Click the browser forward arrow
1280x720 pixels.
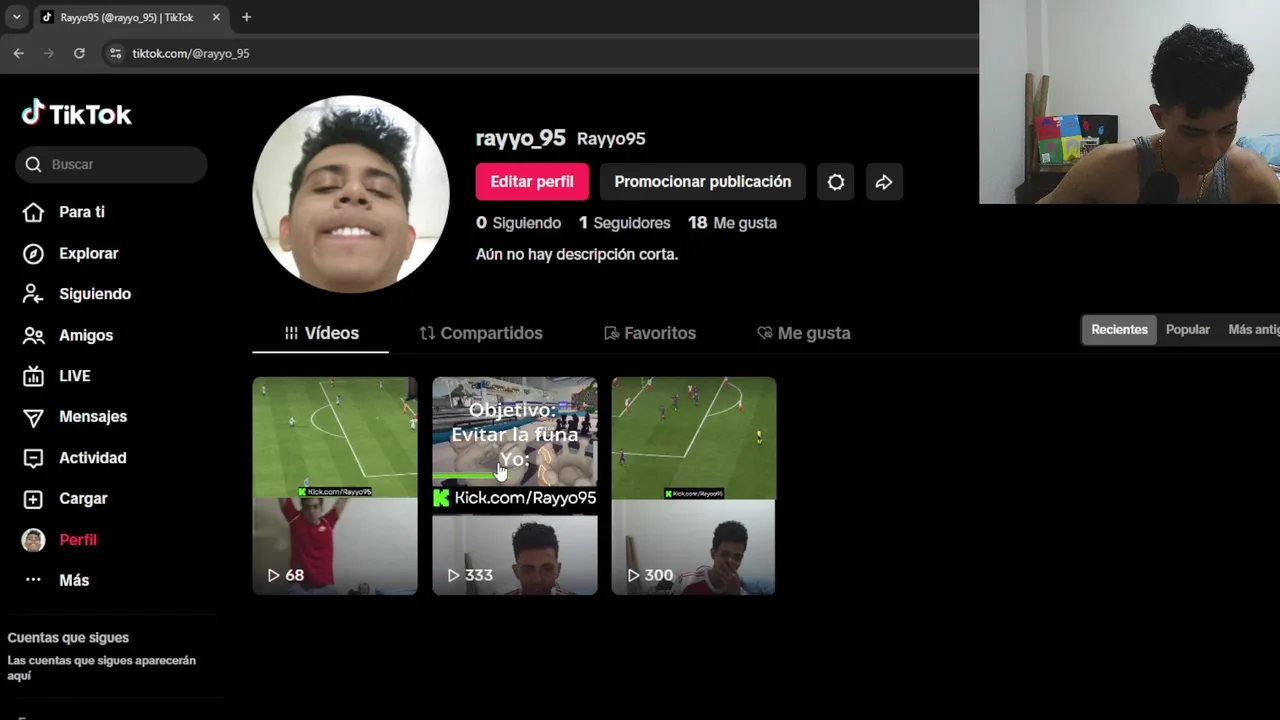pyautogui.click(x=49, y=53)
